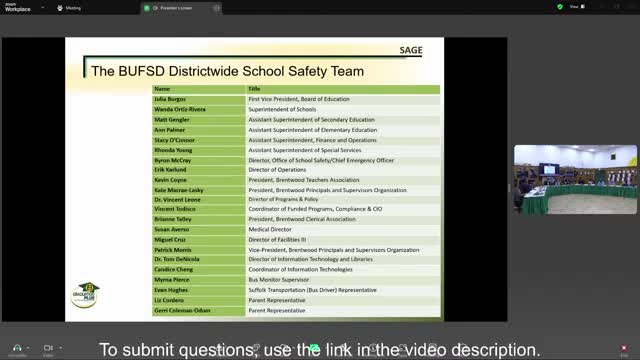Click 'Director of Information Technology and Libraries'
This screenshot has width=640, height=360.
pos(310,259)
